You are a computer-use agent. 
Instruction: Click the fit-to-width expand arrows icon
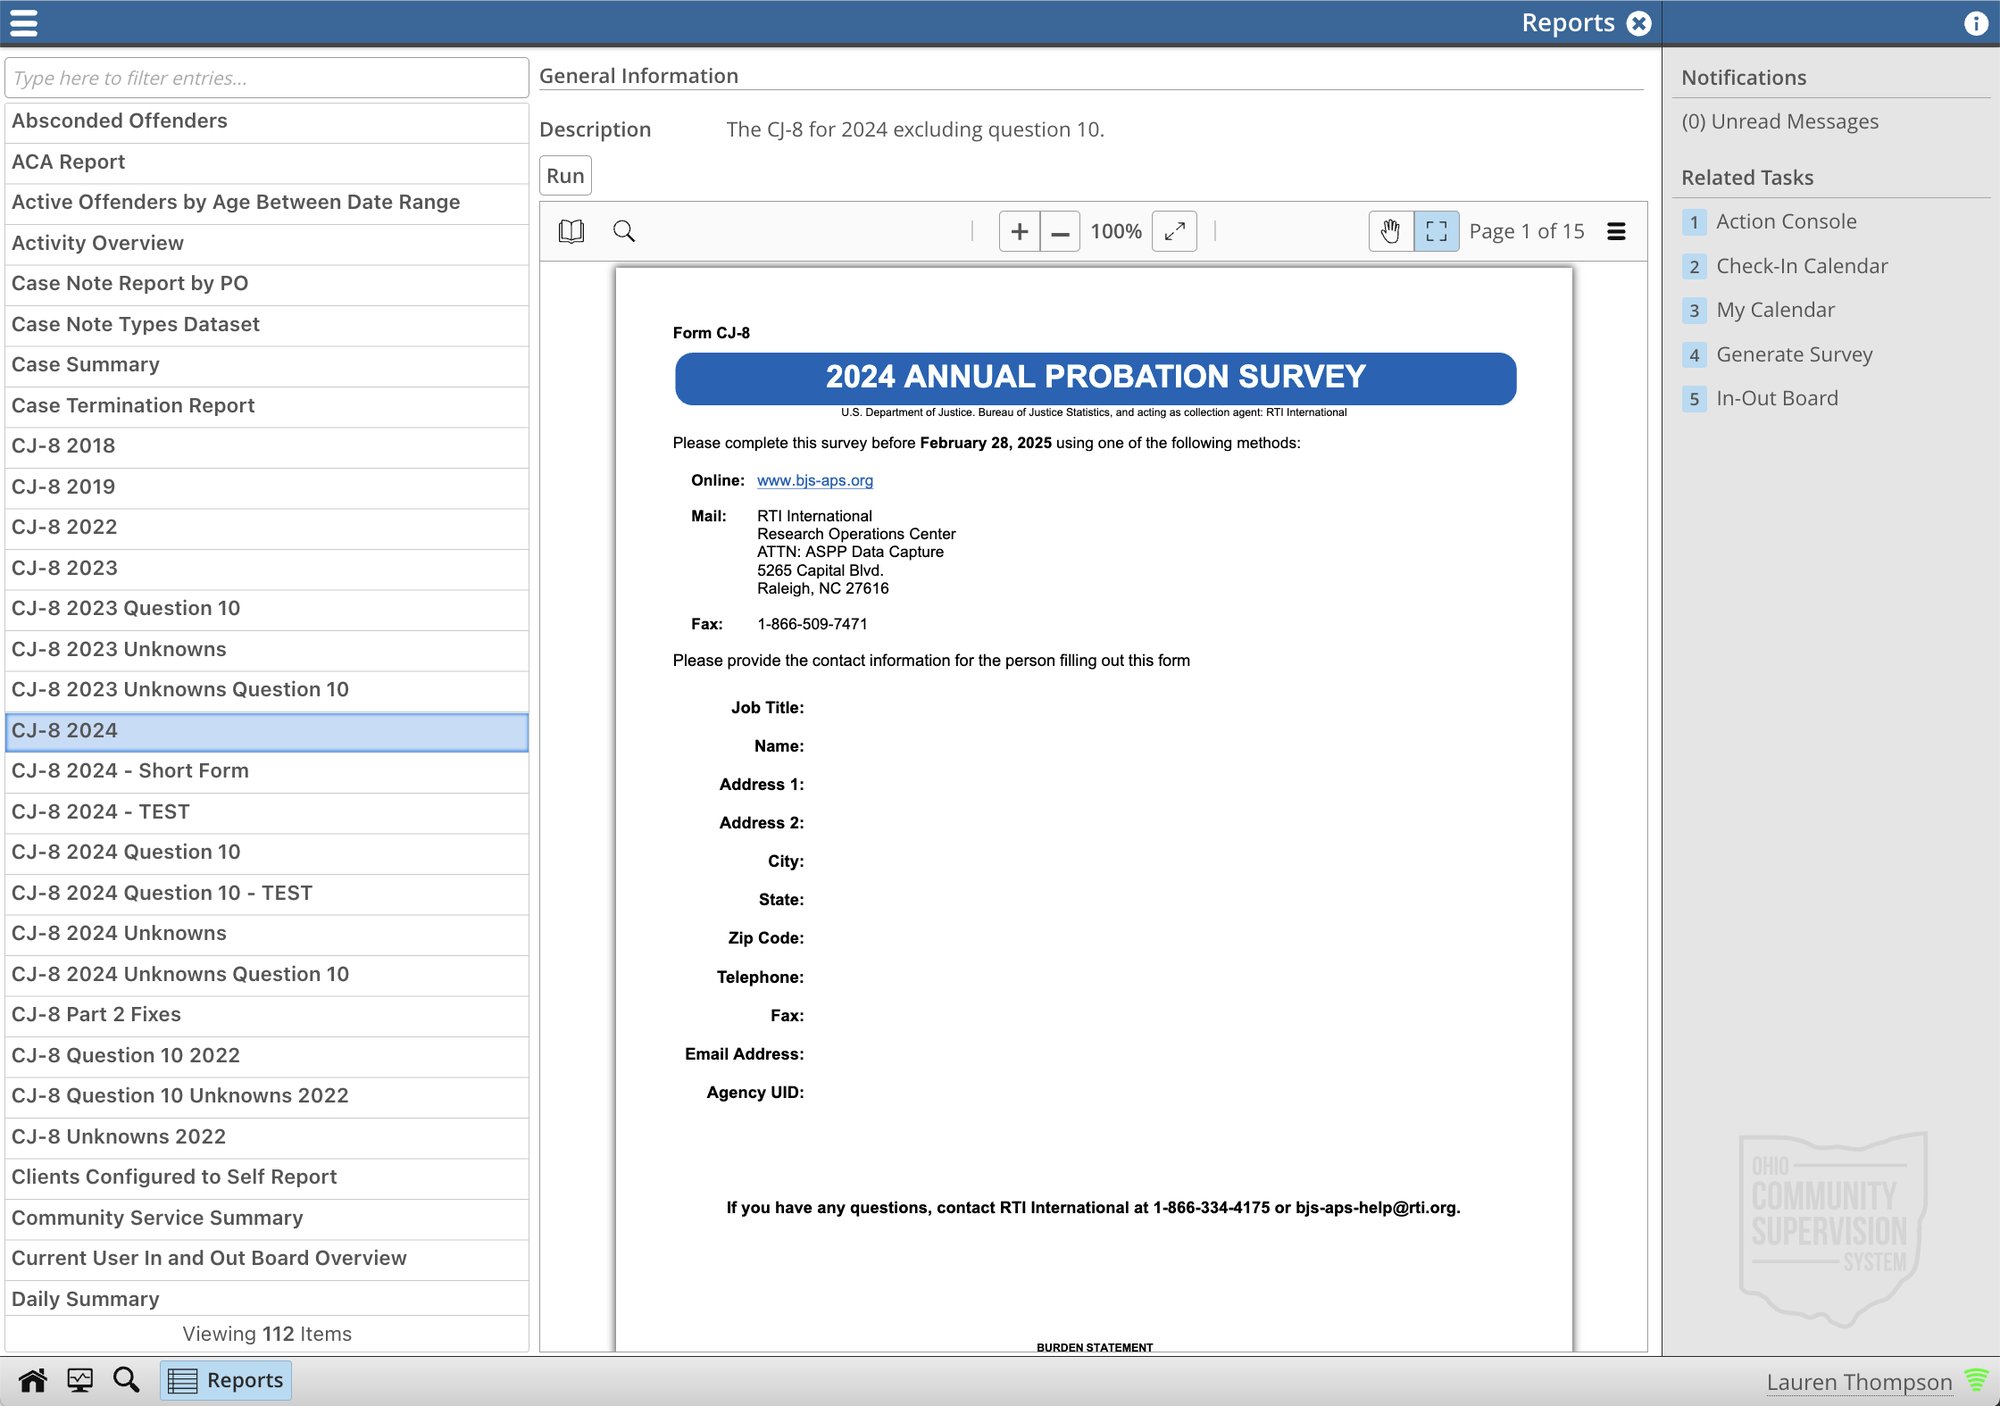1175,231
